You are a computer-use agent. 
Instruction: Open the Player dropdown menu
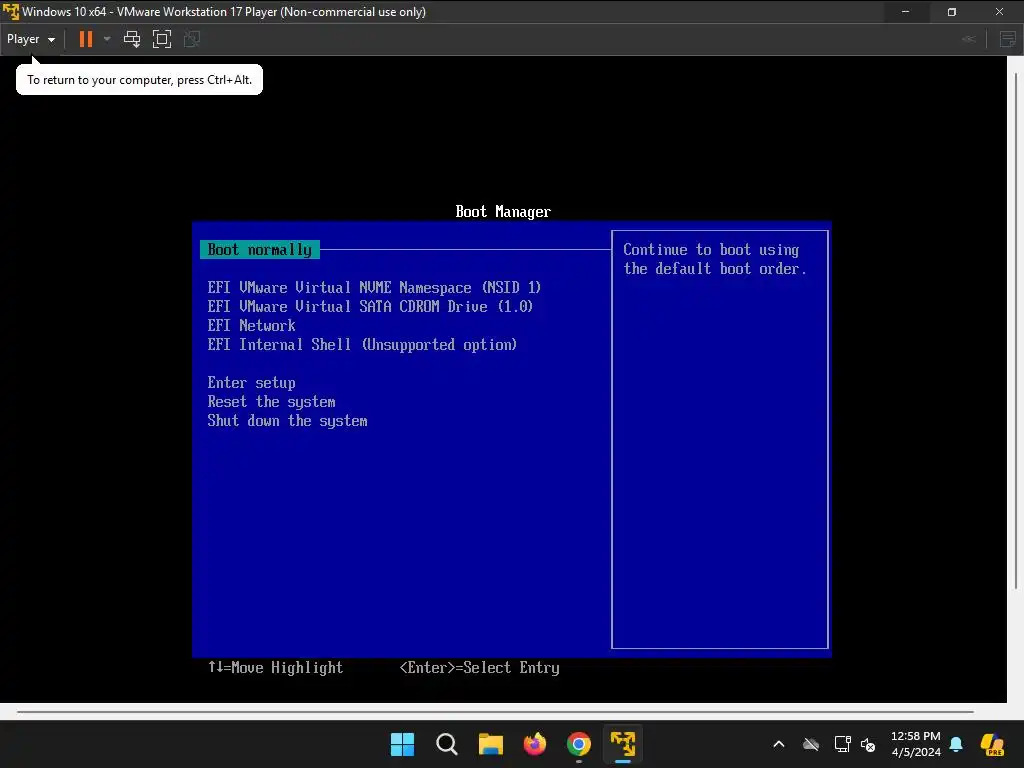pyautogui.click(x=31, y=39)
